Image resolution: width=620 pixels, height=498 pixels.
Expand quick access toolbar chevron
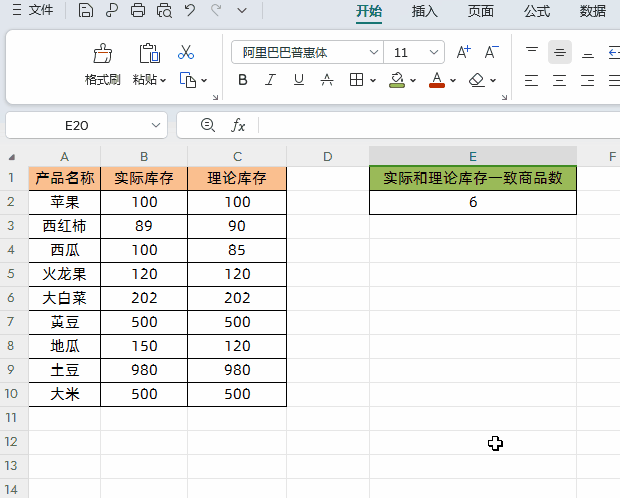tap(242, 11)
